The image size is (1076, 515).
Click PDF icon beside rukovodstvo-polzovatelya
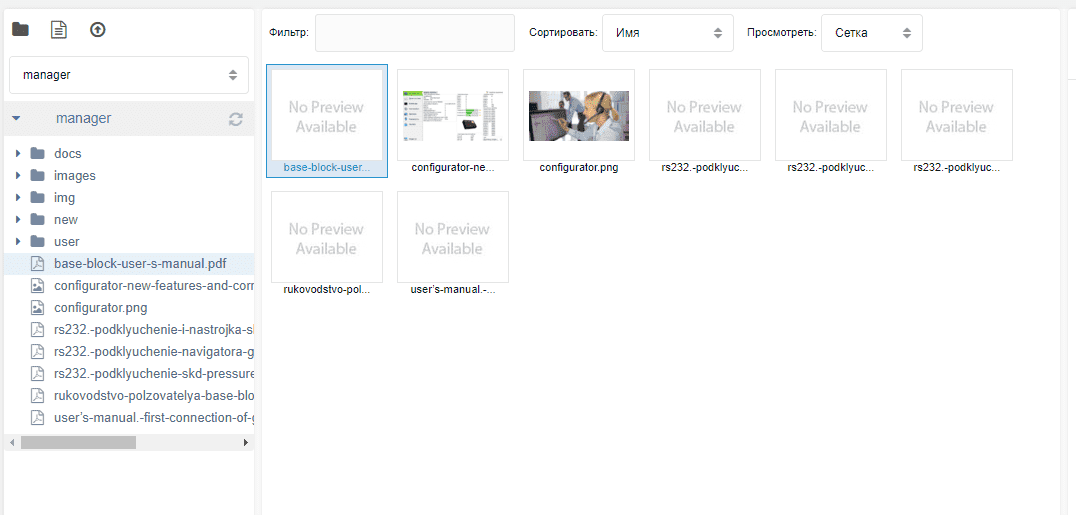click(38, 396)
